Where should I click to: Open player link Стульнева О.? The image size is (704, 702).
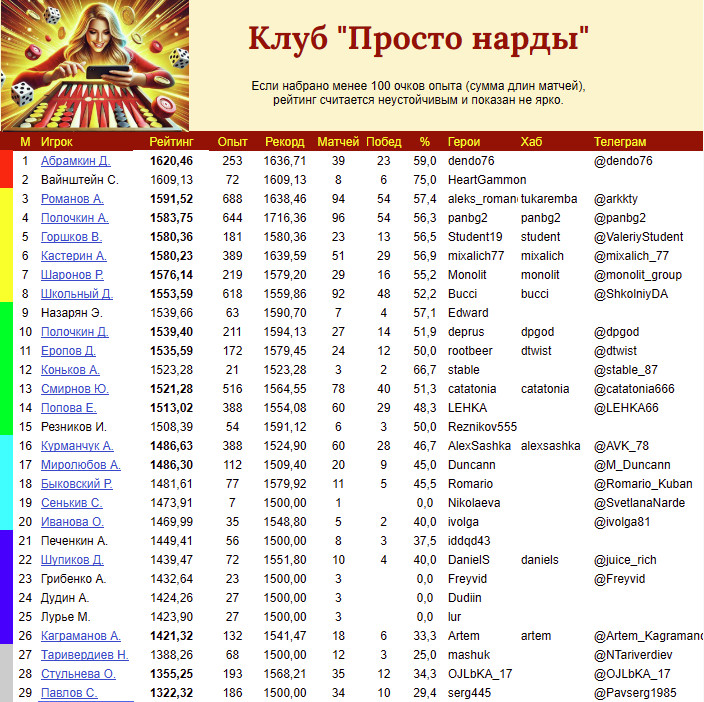(x=78, y=674)
